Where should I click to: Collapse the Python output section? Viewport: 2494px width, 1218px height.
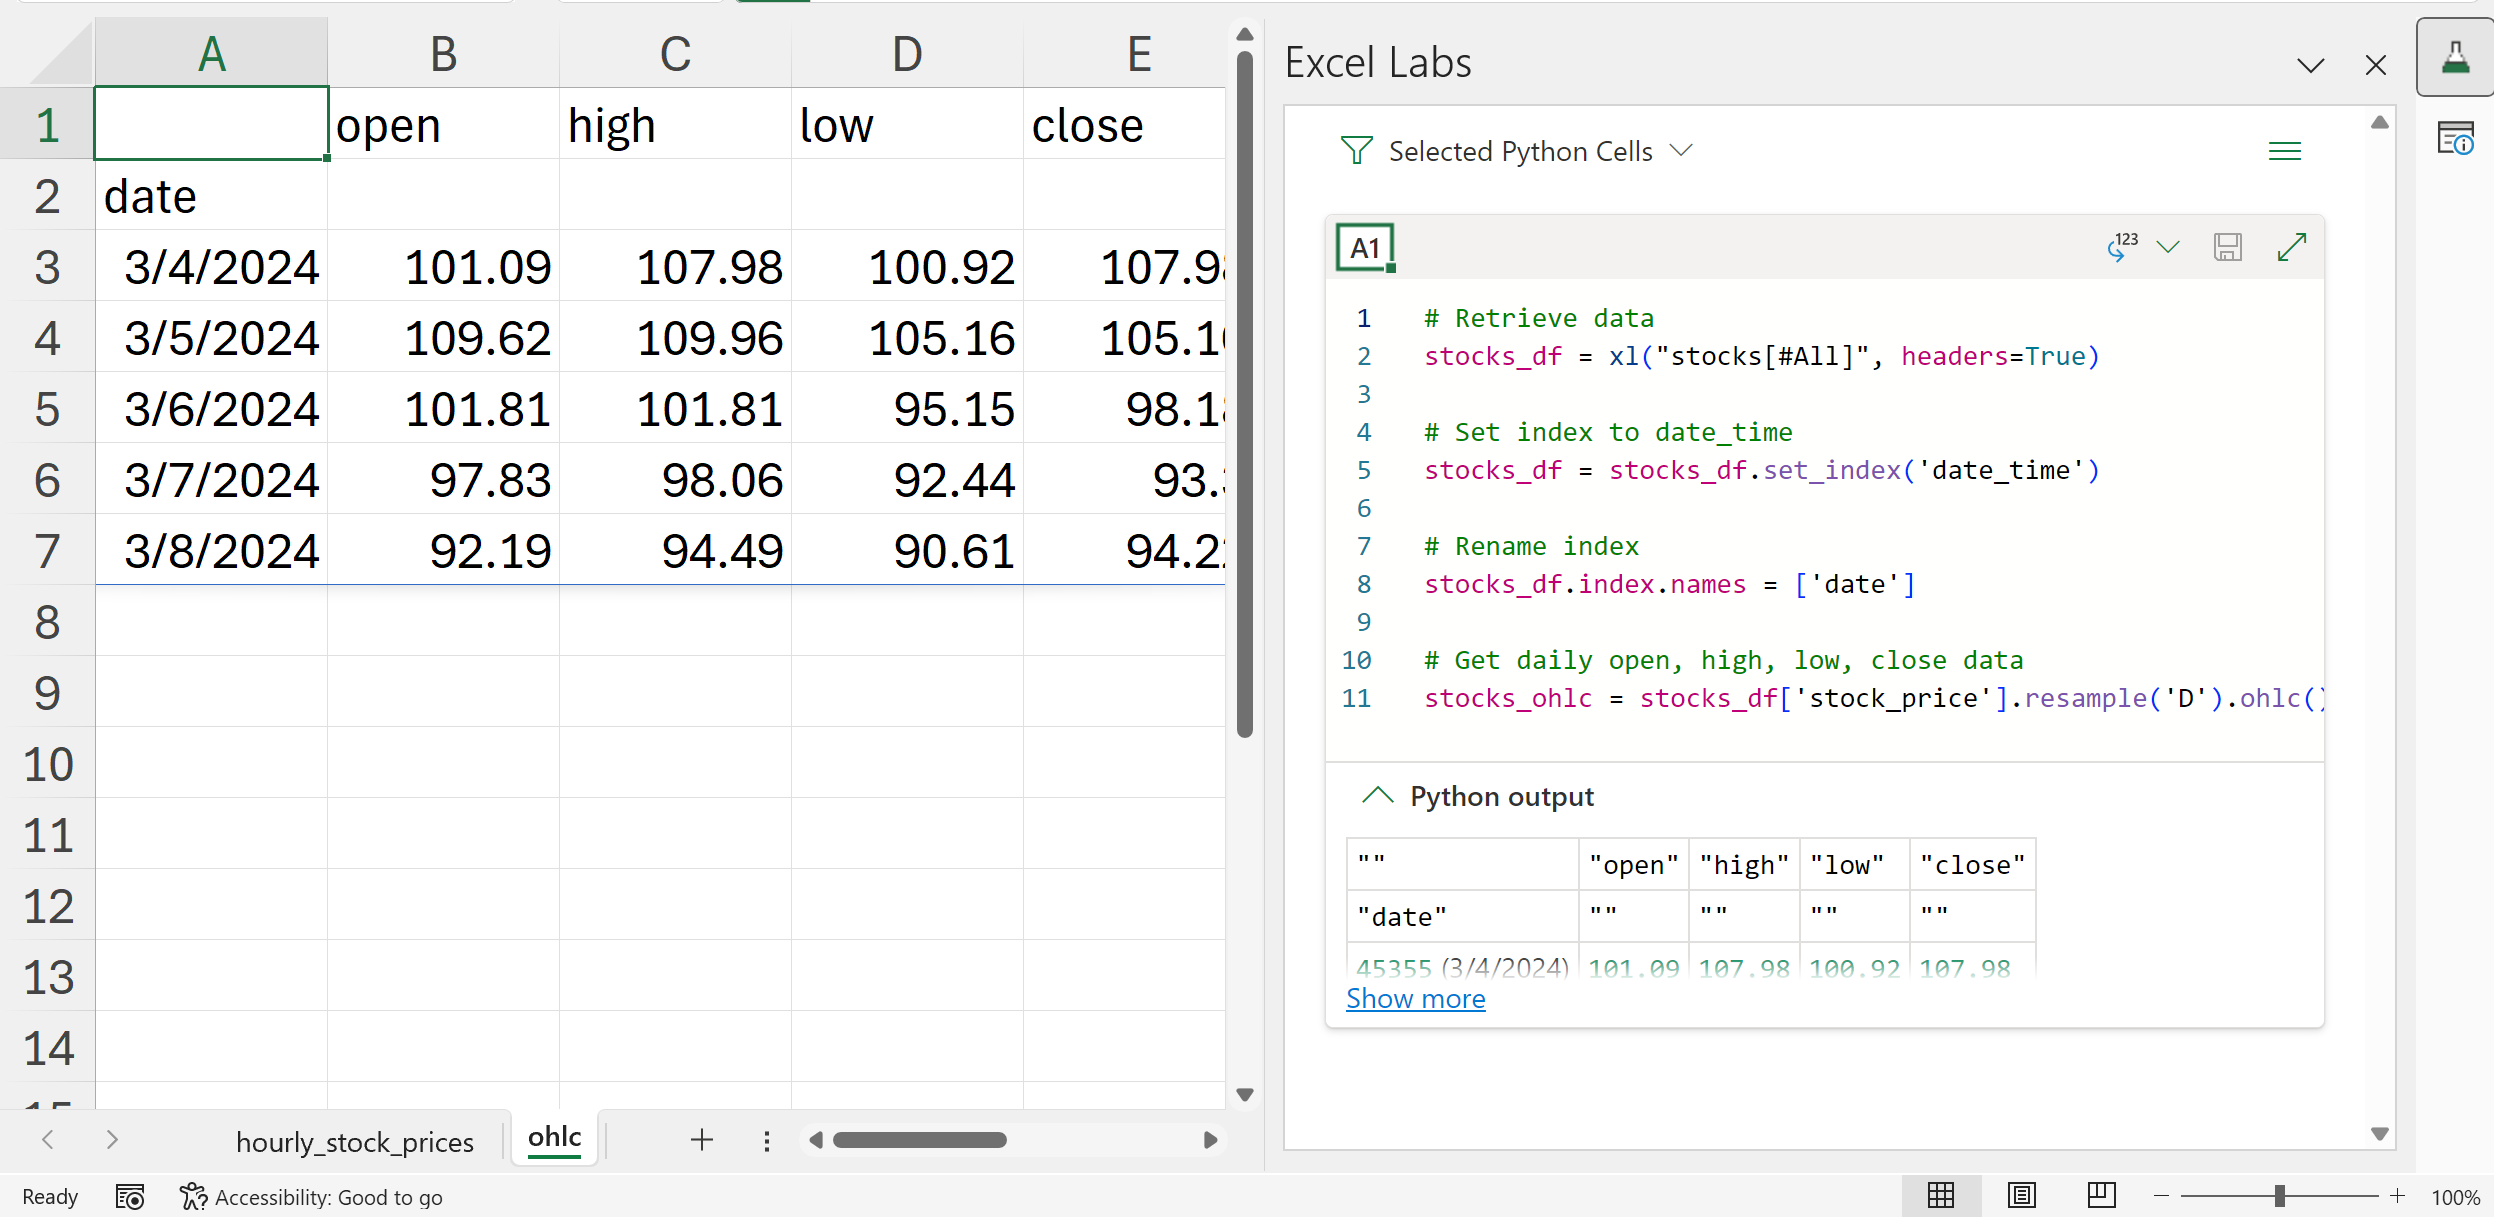[x=1377, y=796]
